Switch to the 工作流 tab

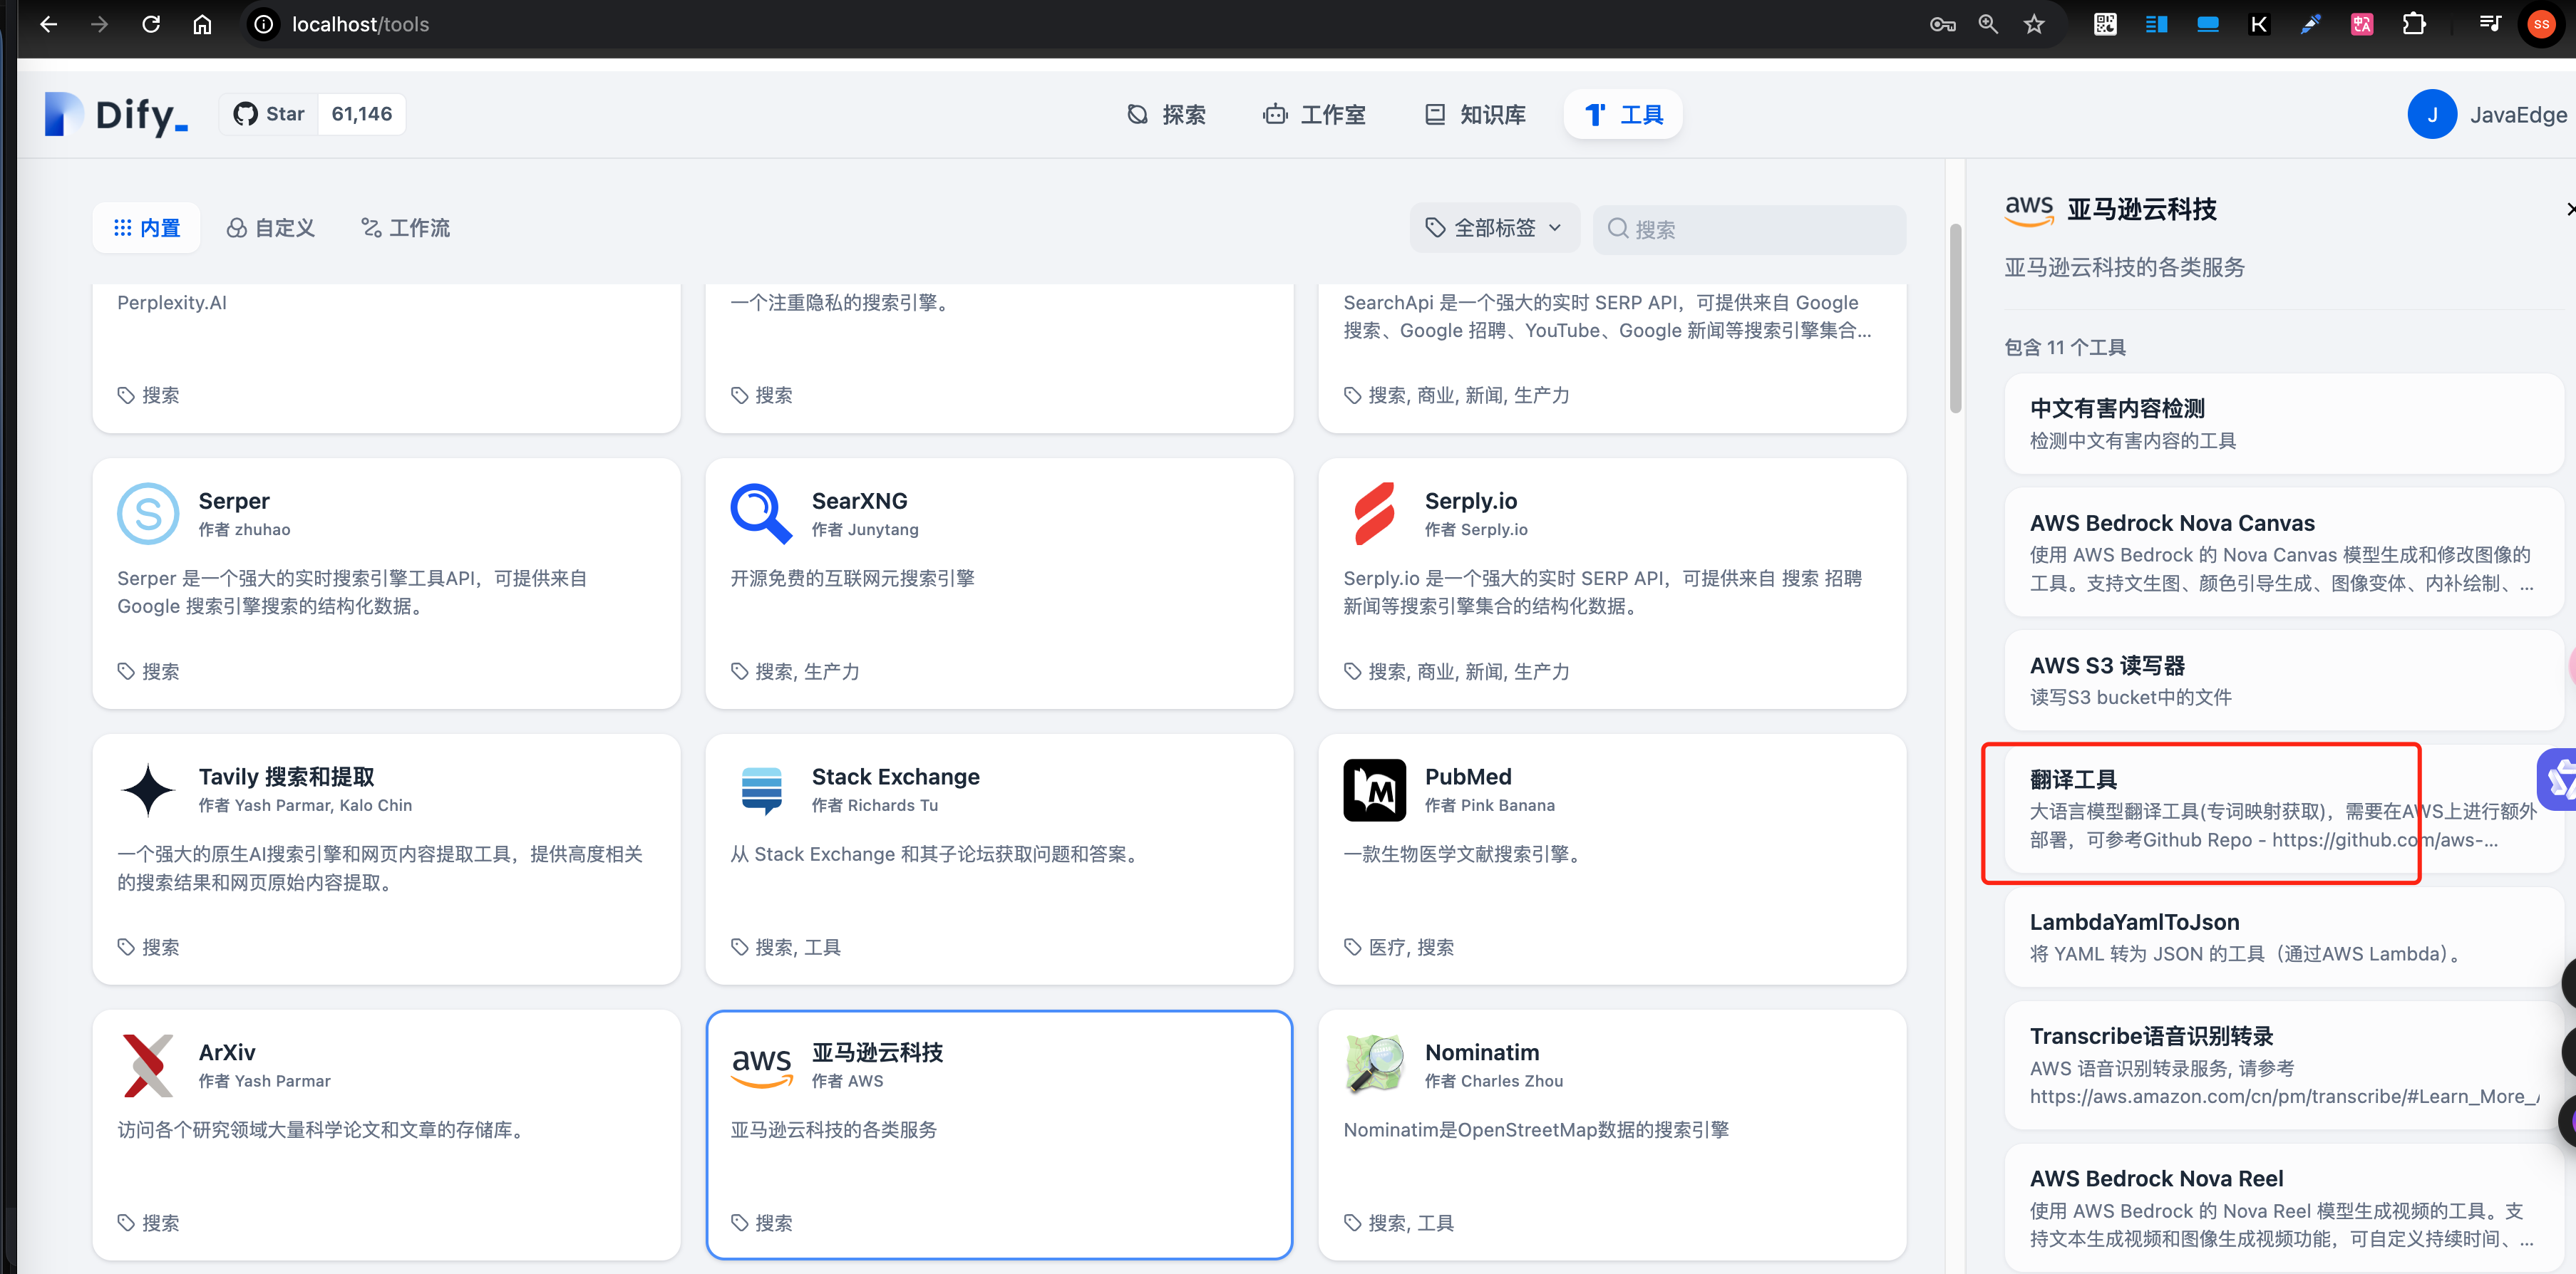coord(405,228)
